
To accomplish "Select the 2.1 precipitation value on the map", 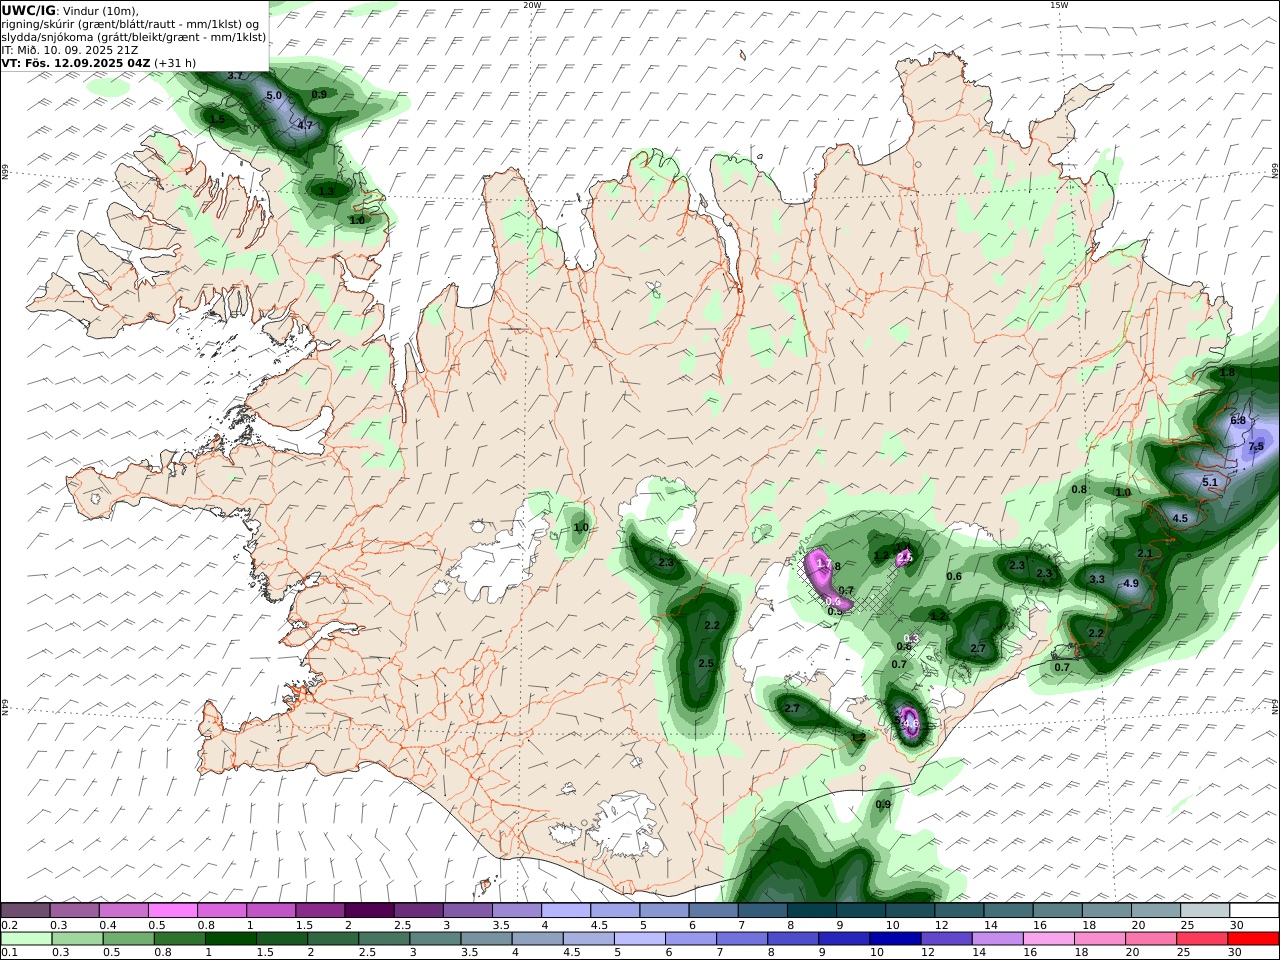I will pyautogui.click(x=1145, y=554).
